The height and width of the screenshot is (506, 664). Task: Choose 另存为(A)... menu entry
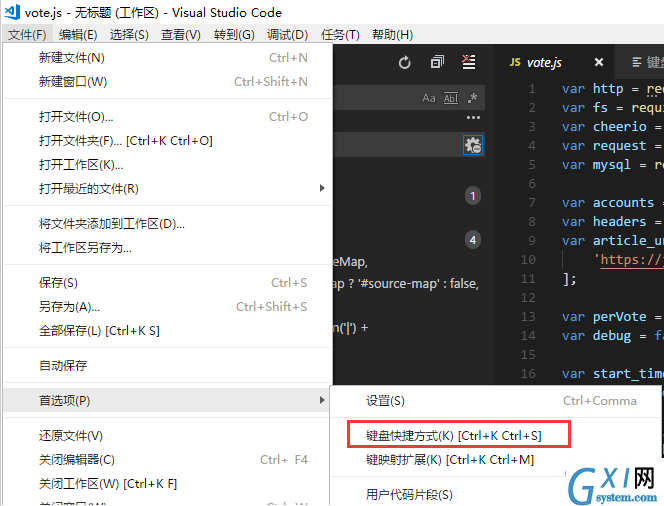coord(168,307)
